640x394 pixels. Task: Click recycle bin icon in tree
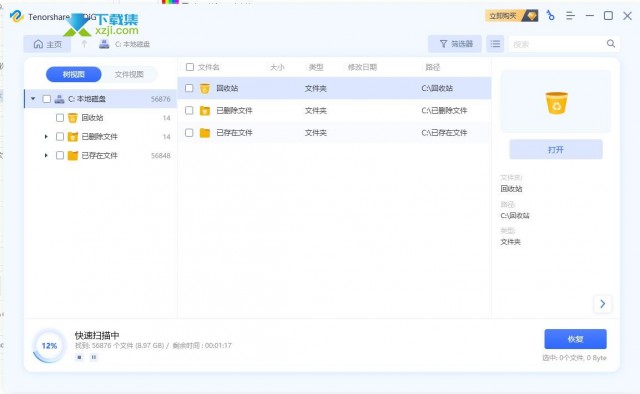[73, 118]
